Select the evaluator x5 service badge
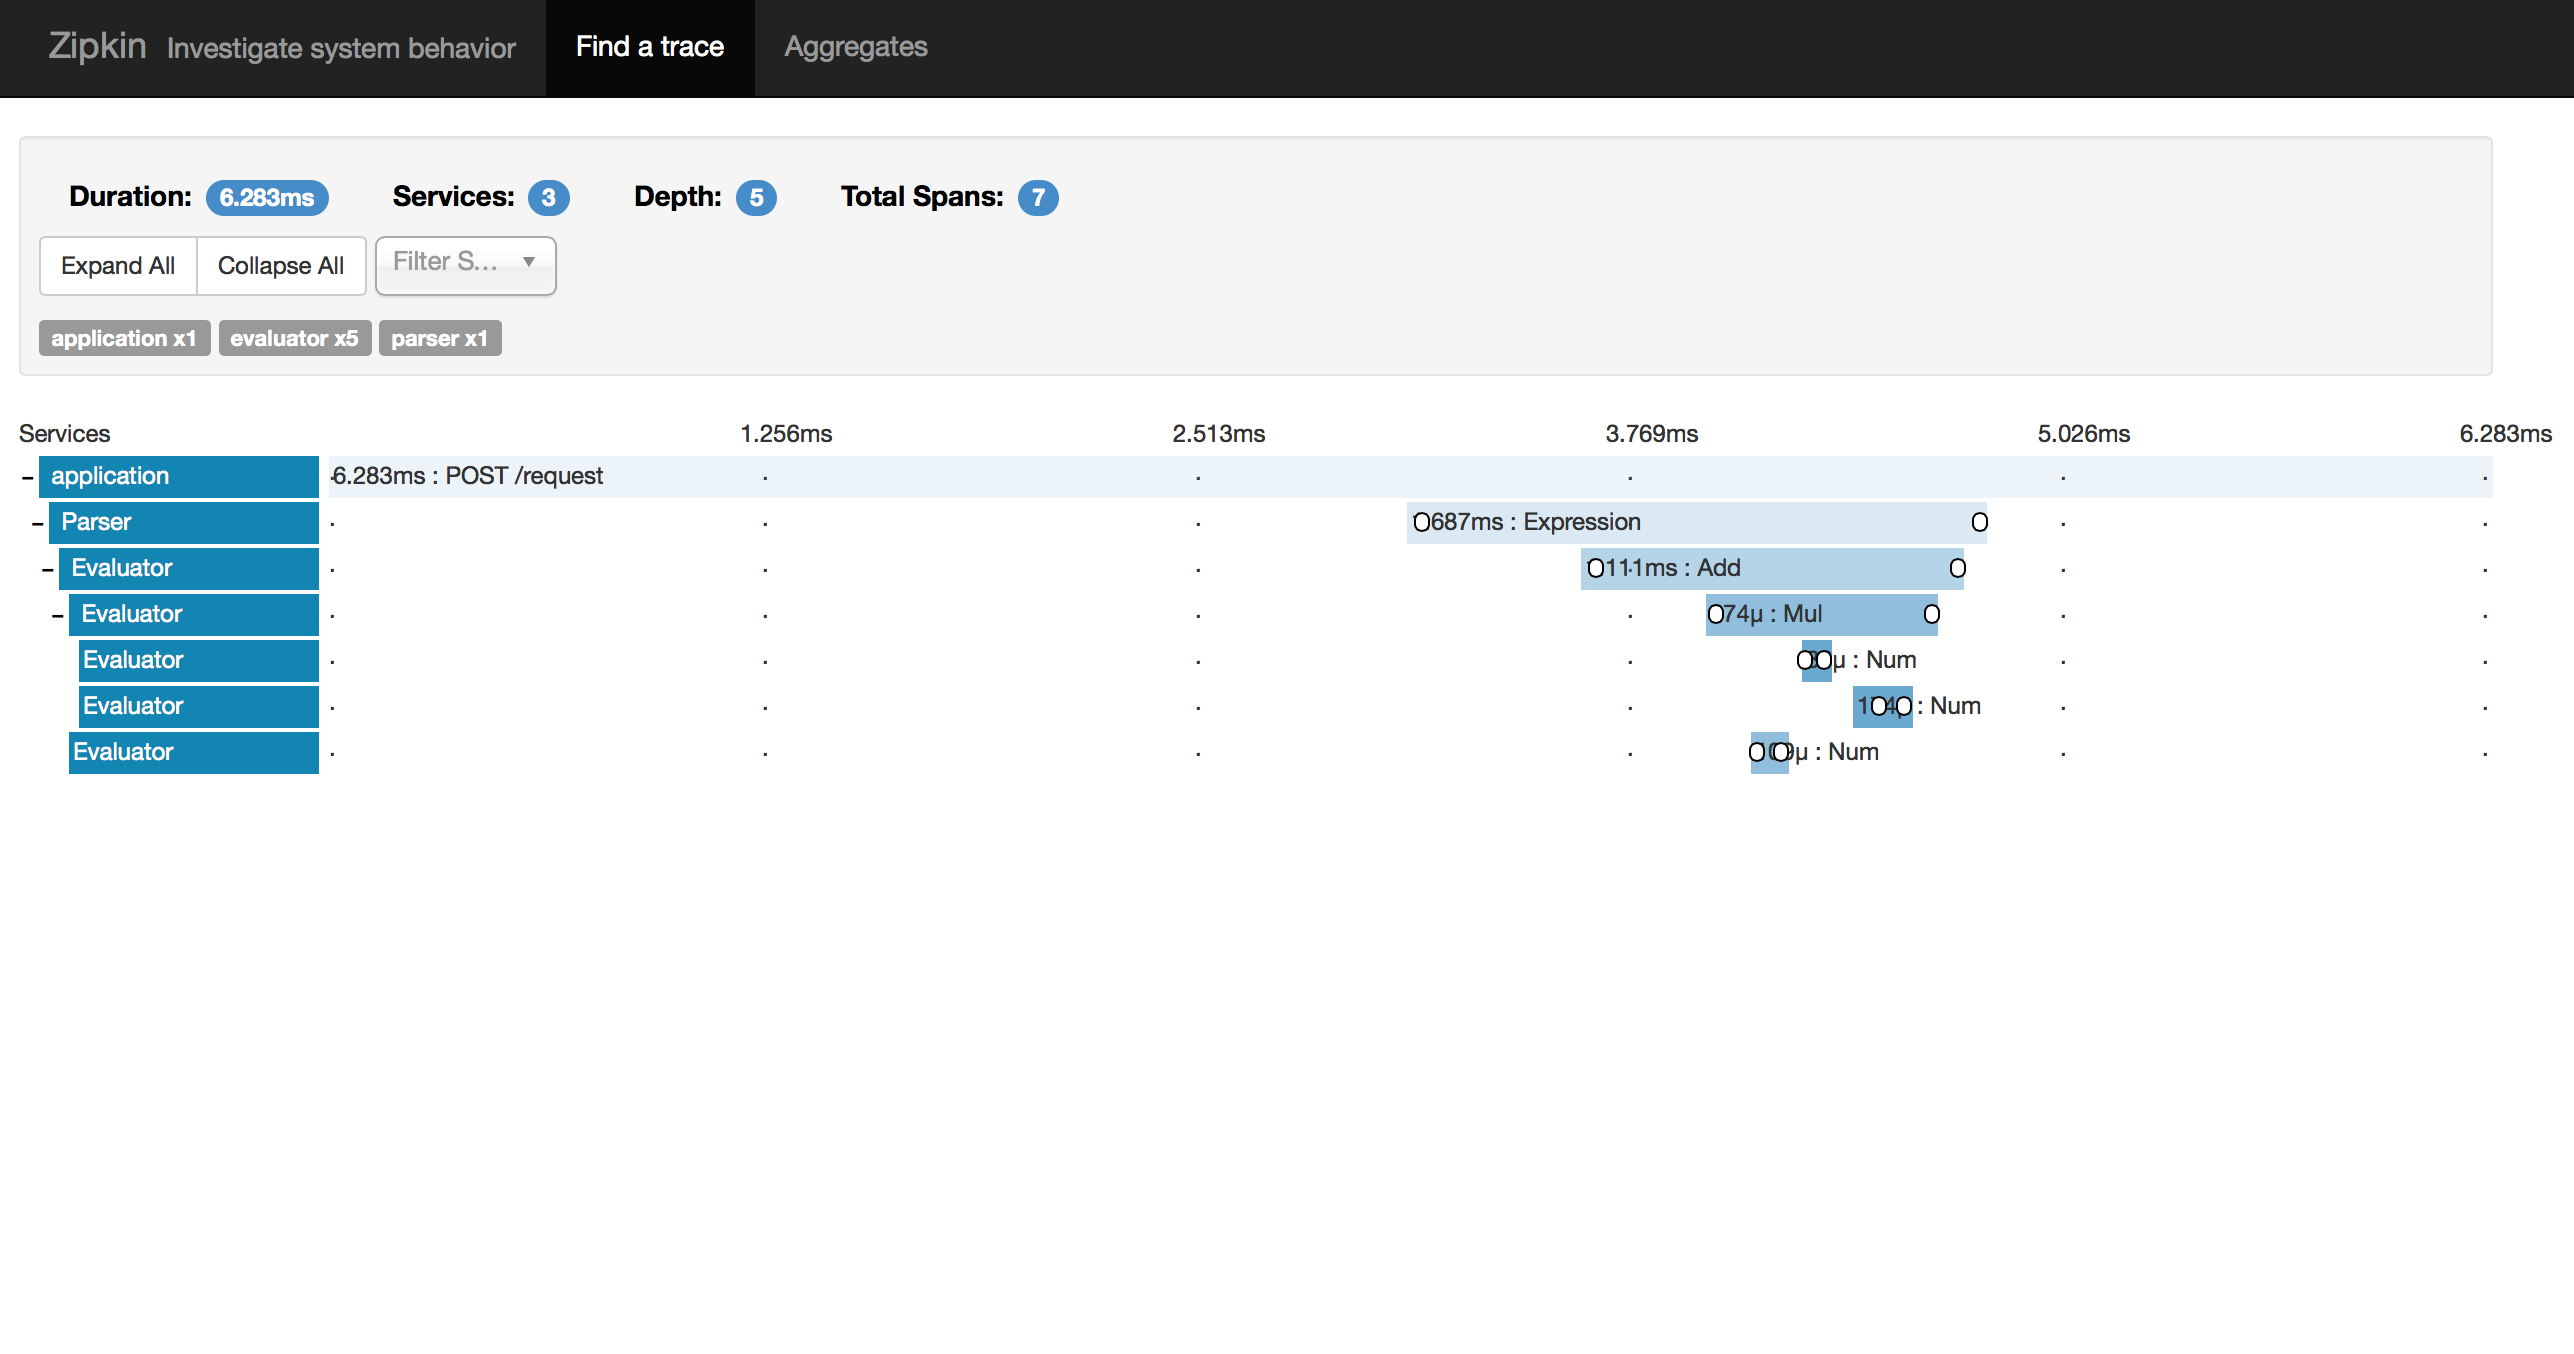 294,338
